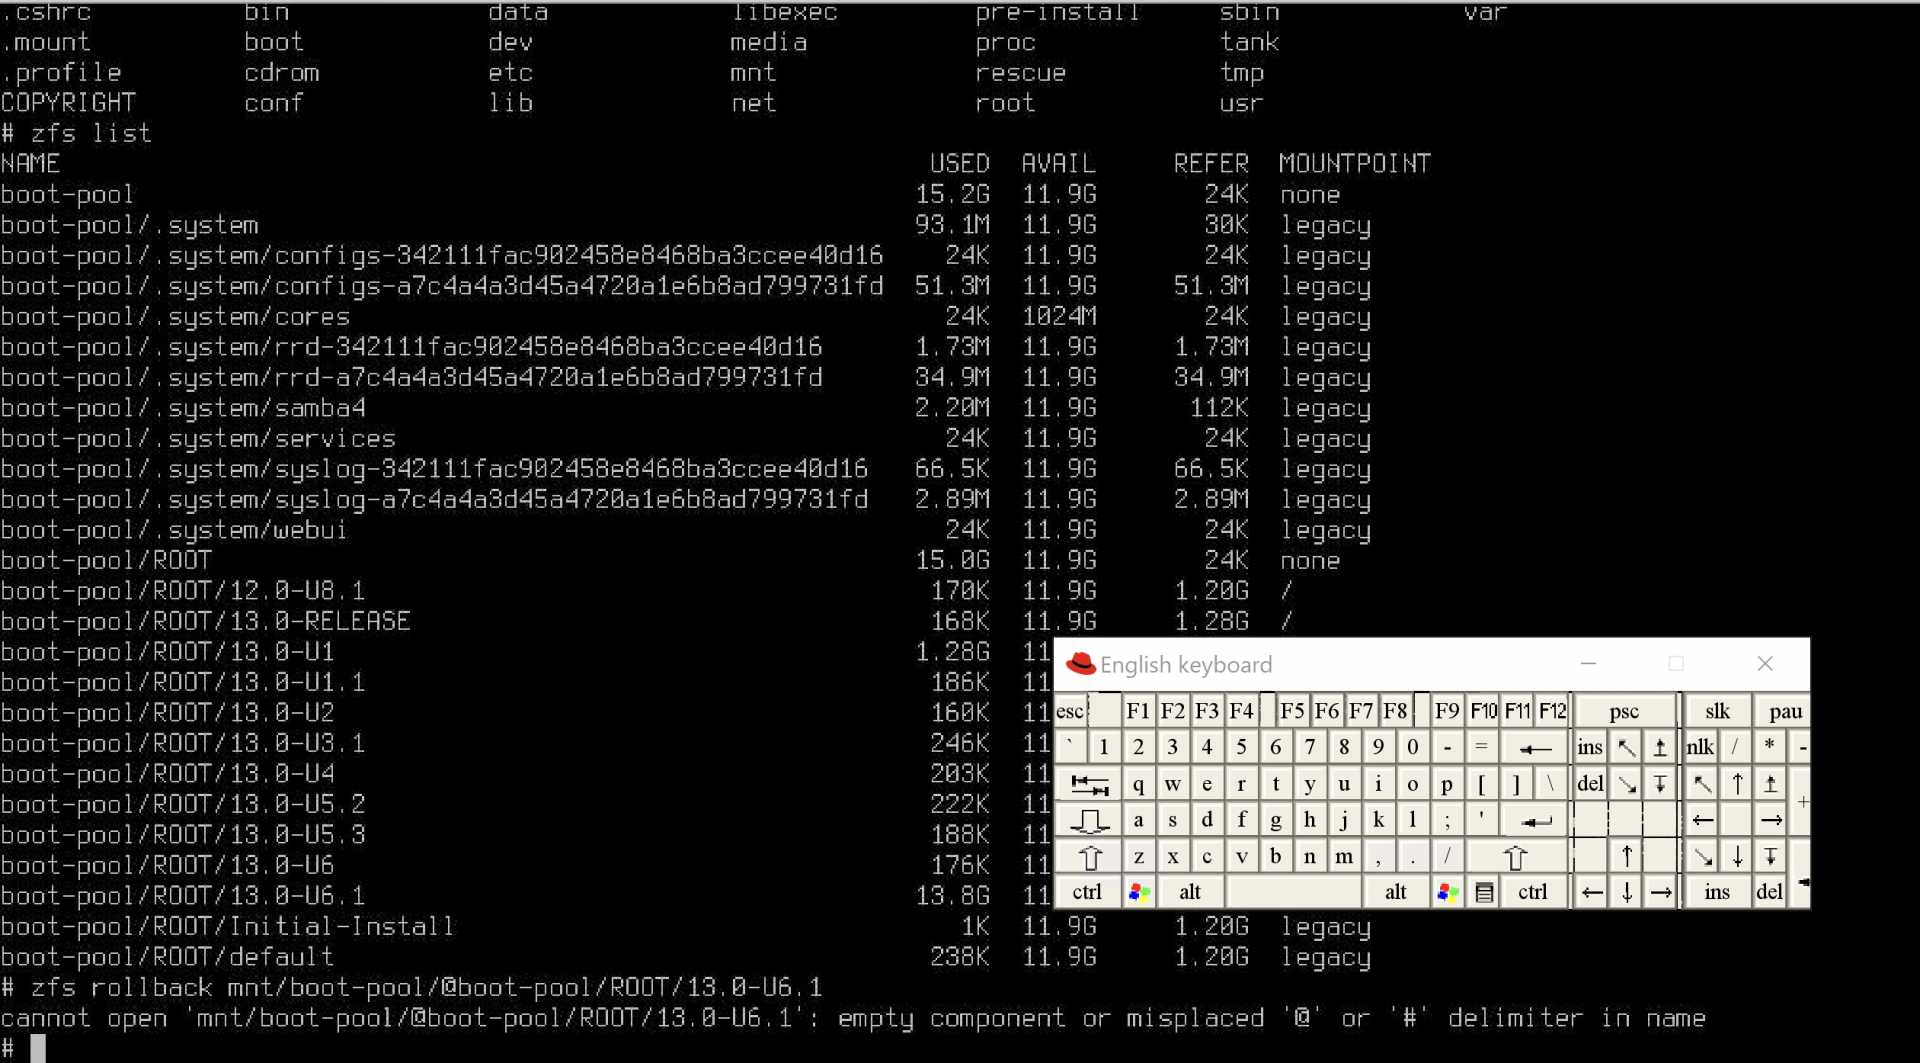Click the left arrow cursor key beside ctrl
Image resolution: width=1920 pixels, height=1063 pixels.
pos(1592,892)
